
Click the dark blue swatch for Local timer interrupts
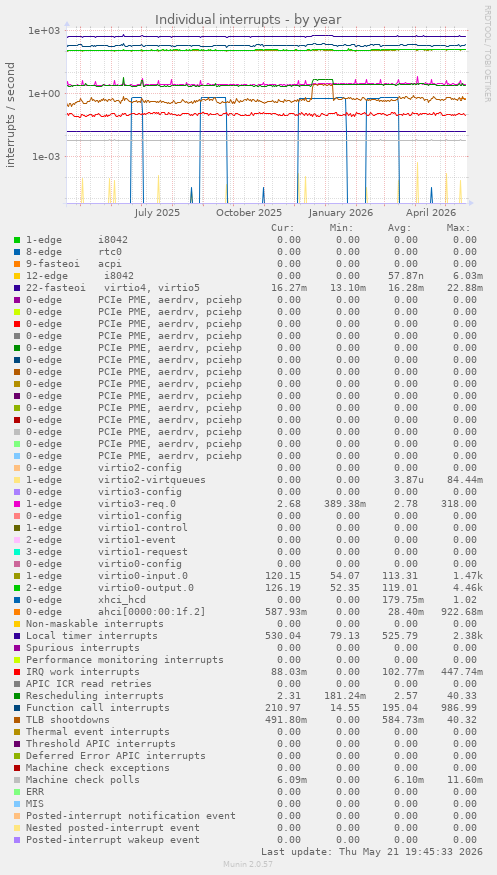point(17,636)
